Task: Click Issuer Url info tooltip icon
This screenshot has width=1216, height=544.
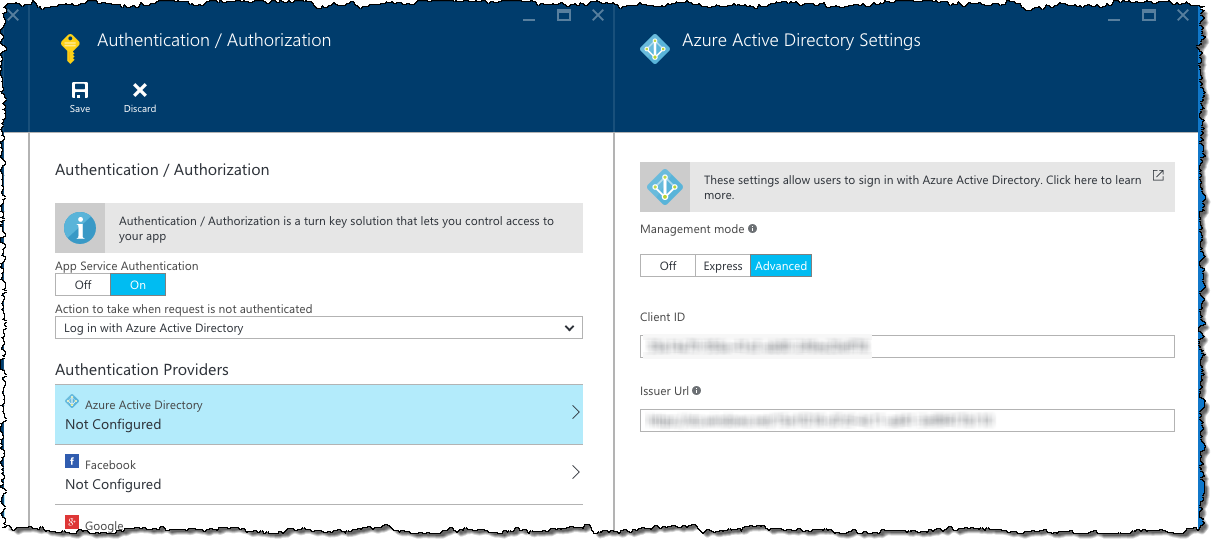Action: click(x=696, y=391)
